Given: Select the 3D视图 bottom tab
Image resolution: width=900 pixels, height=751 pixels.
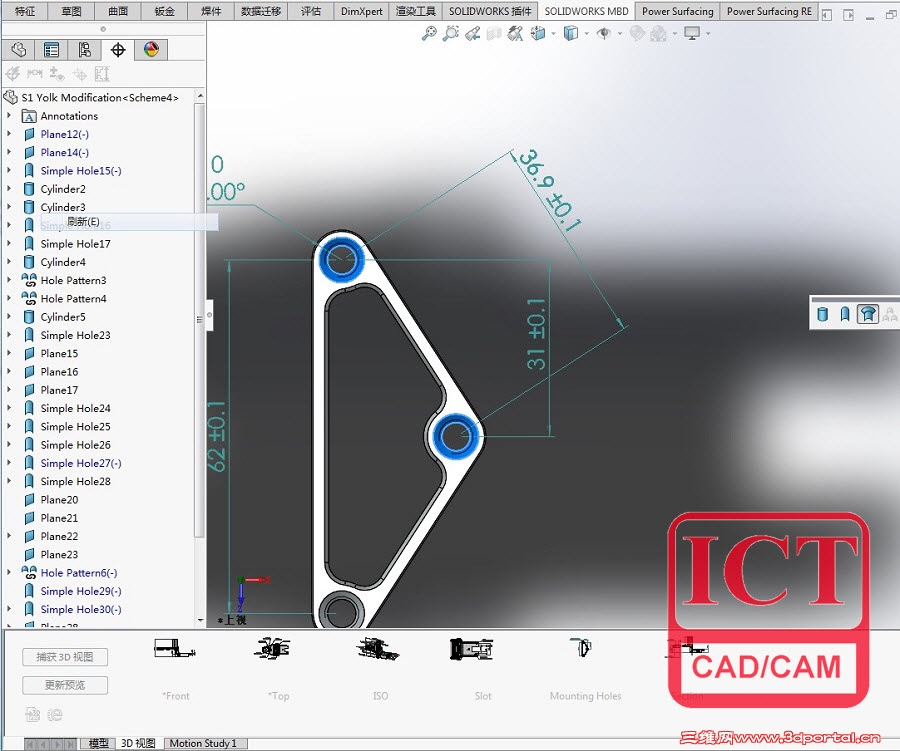Looking at the screenshot, I should 138,744.
